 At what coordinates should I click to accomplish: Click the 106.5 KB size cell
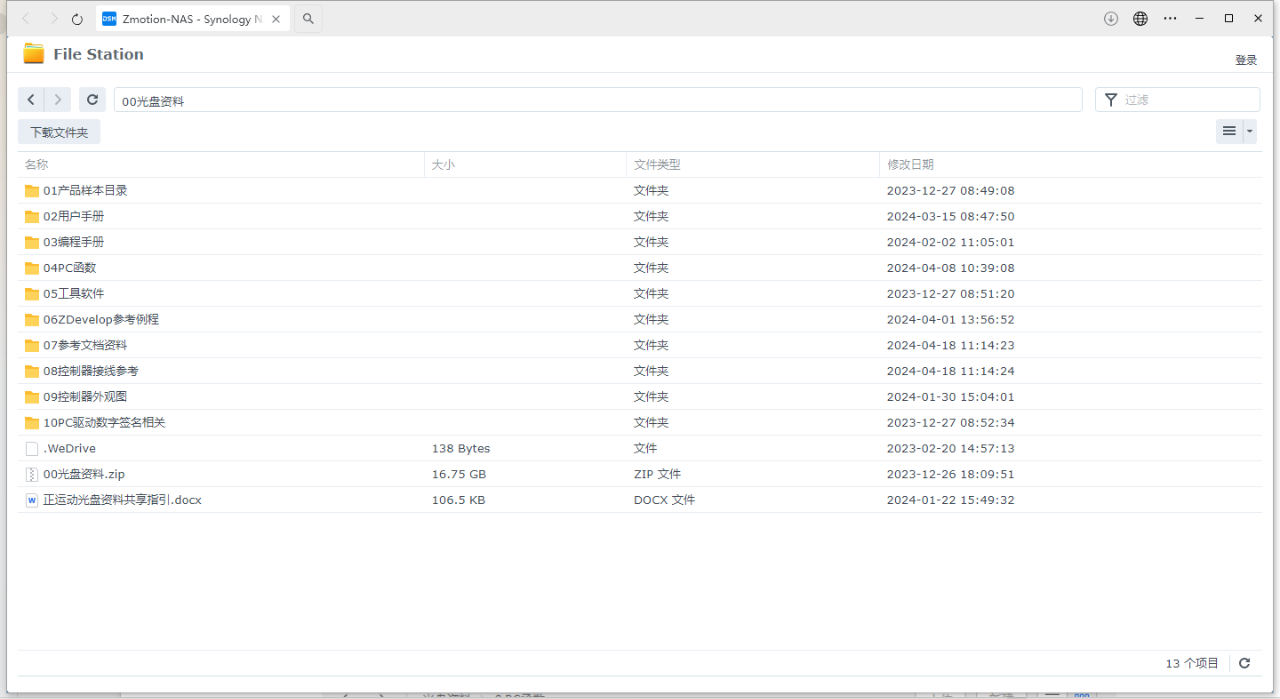[459, 500]
